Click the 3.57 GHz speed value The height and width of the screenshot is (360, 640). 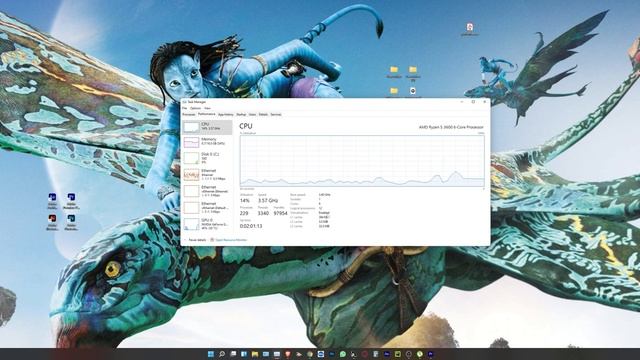tap(268, 200)
